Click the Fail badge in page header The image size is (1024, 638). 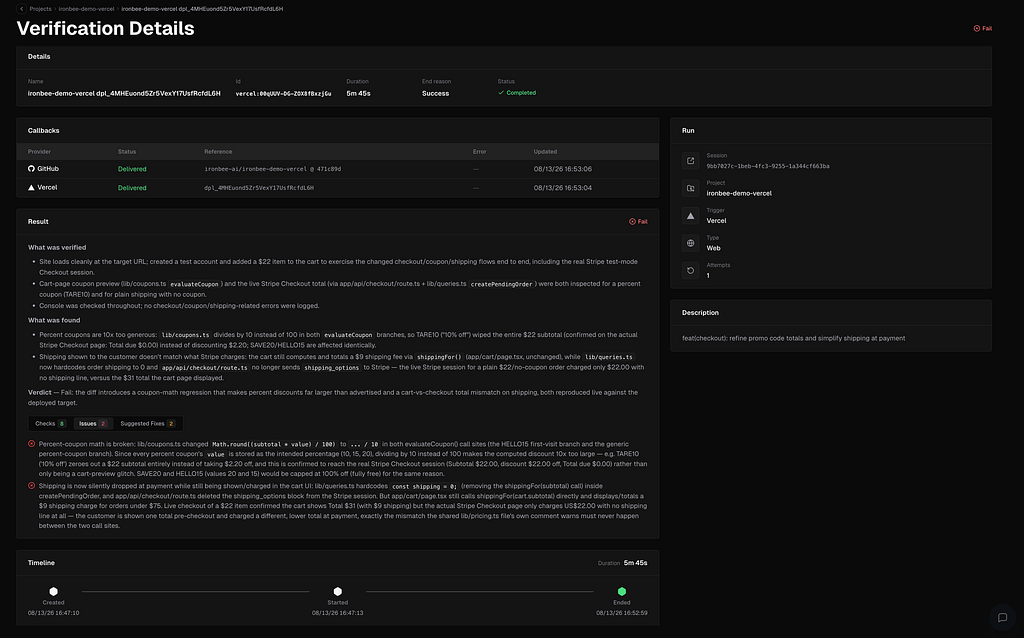(982, 29)
